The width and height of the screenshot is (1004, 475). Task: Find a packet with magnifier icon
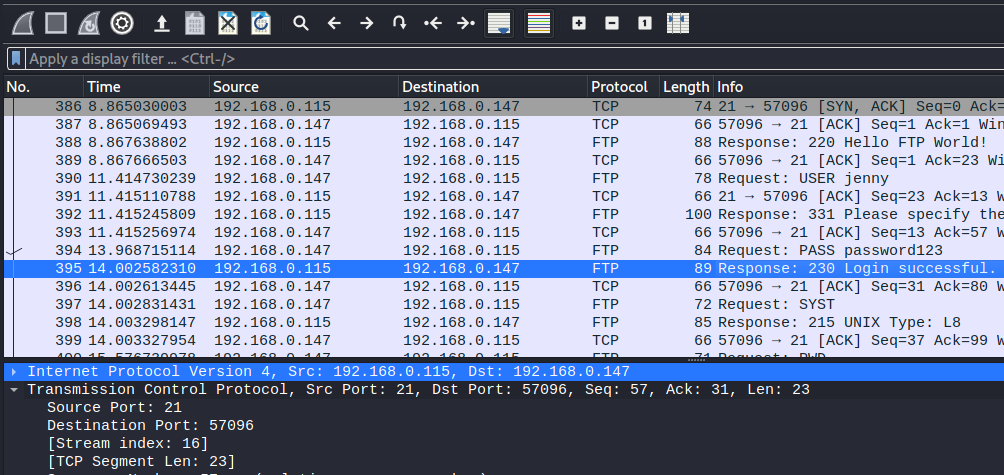point(300,24)
